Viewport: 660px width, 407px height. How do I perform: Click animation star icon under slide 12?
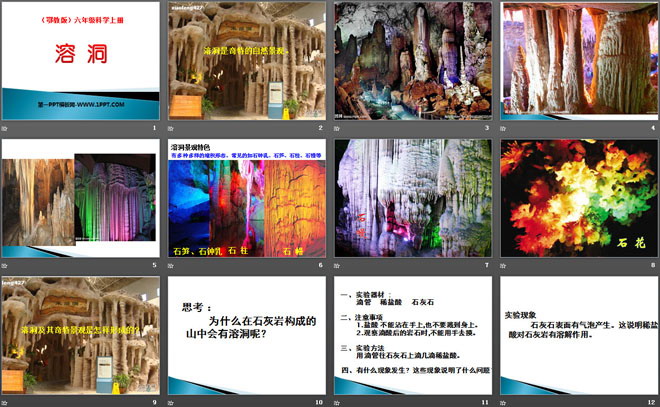503,403
